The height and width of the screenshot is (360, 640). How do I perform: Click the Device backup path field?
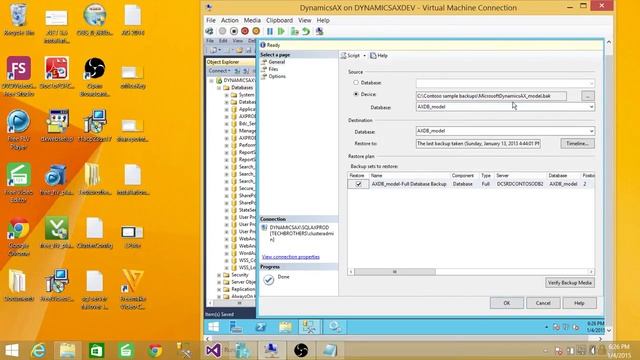pos(491,96)
